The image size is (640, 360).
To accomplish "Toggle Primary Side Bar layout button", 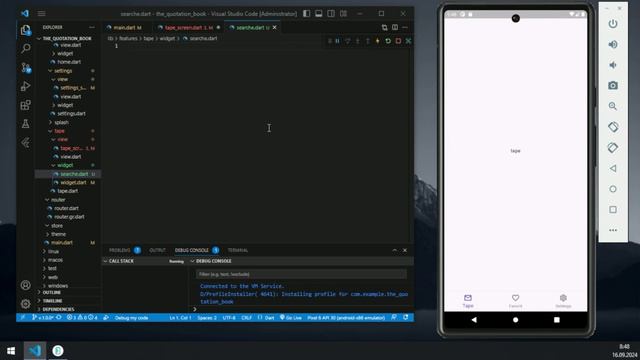I will coord(306,13).
